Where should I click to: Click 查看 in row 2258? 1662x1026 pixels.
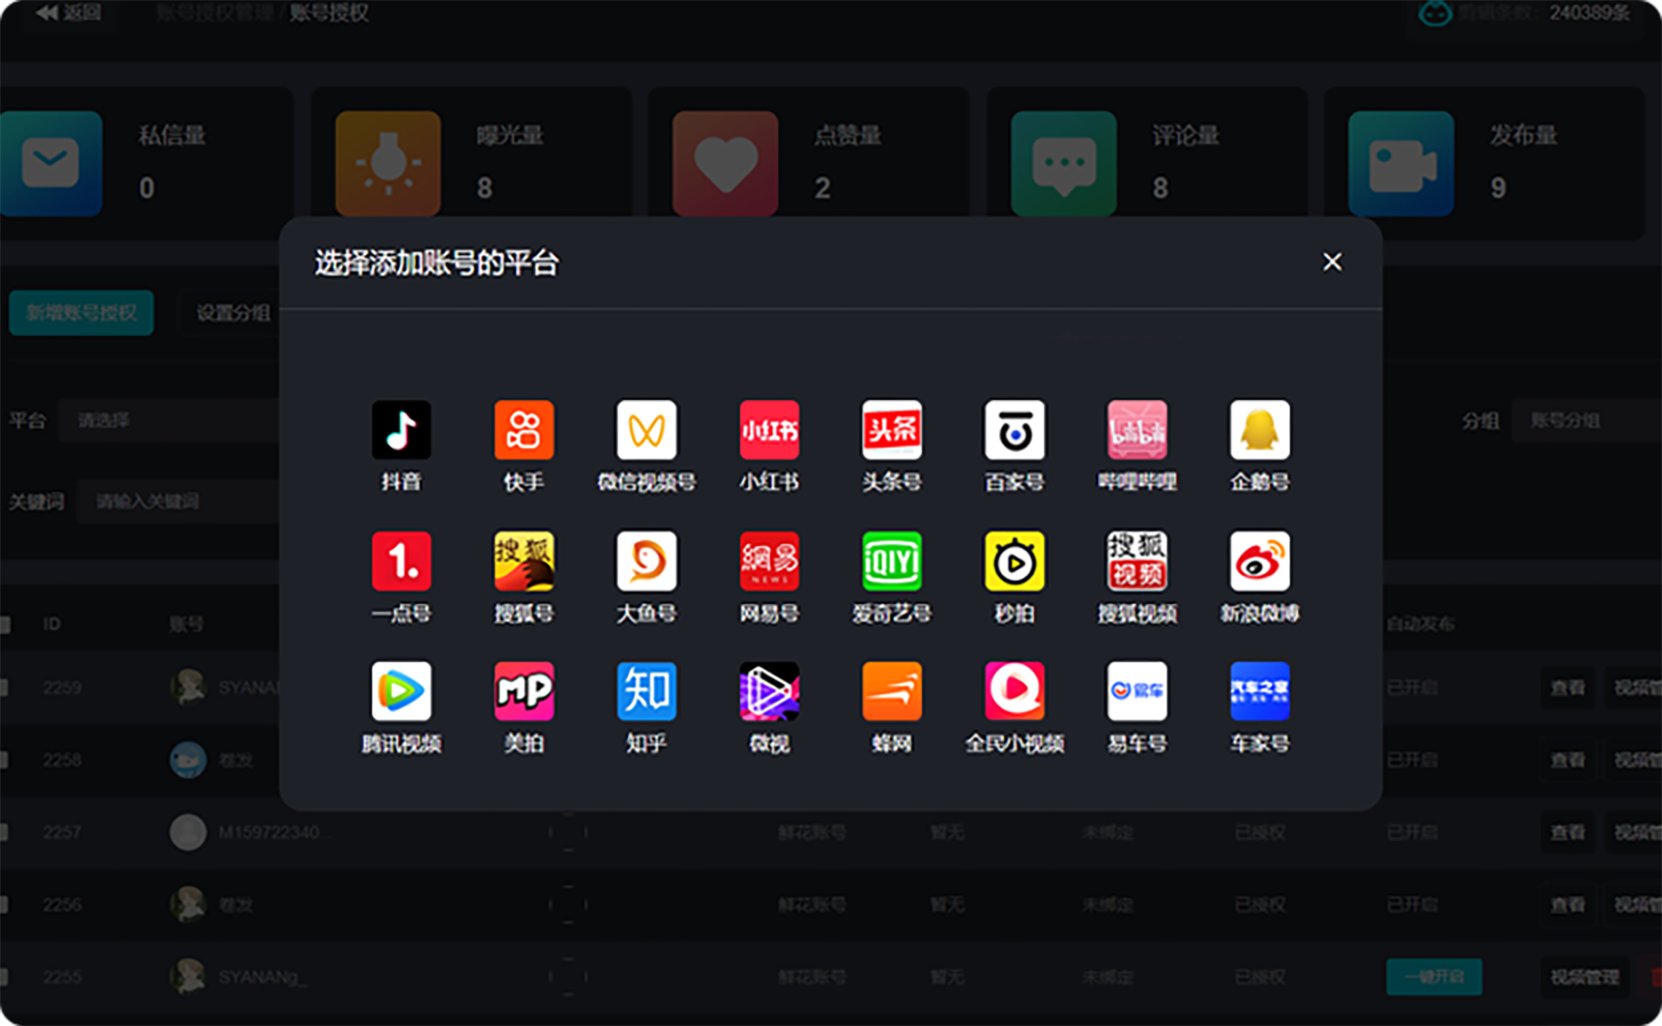(x=1567, y=760)
